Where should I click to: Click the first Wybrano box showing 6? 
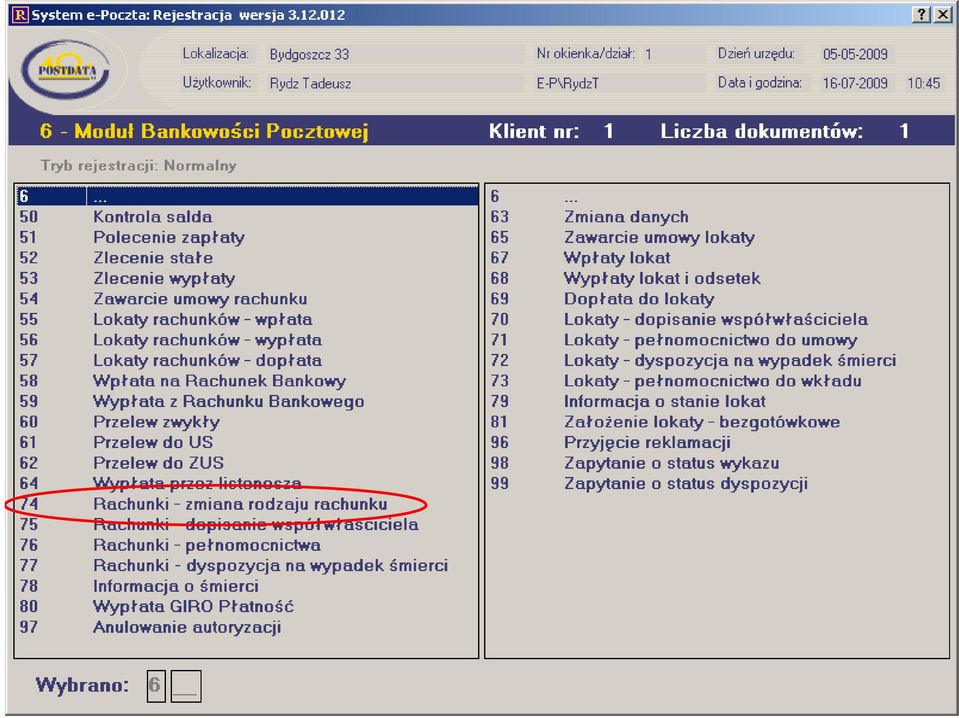[x=156, y=686]
